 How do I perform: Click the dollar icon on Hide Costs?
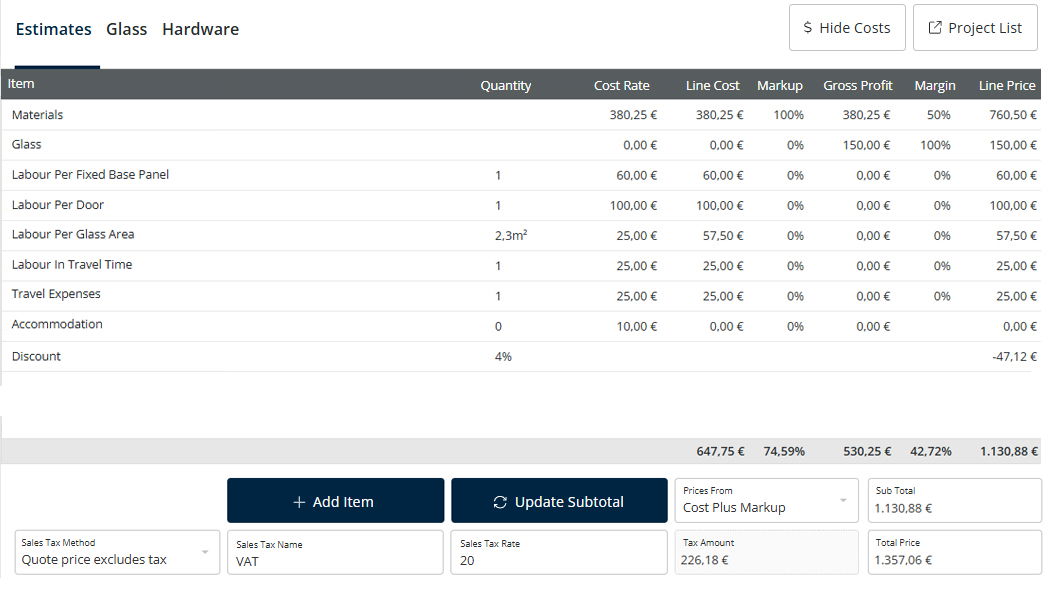tap(808, 28)
